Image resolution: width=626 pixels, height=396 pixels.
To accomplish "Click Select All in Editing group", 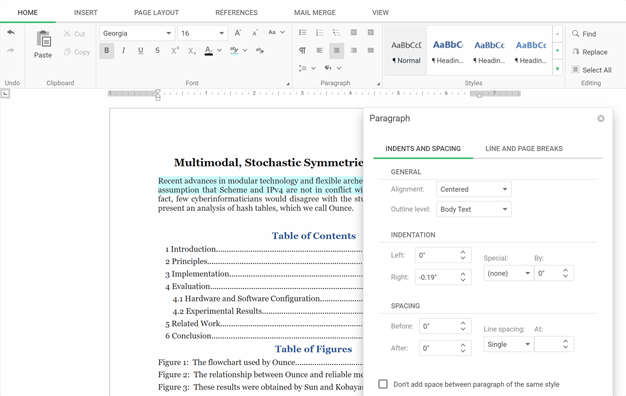I will tap(592, 70).
